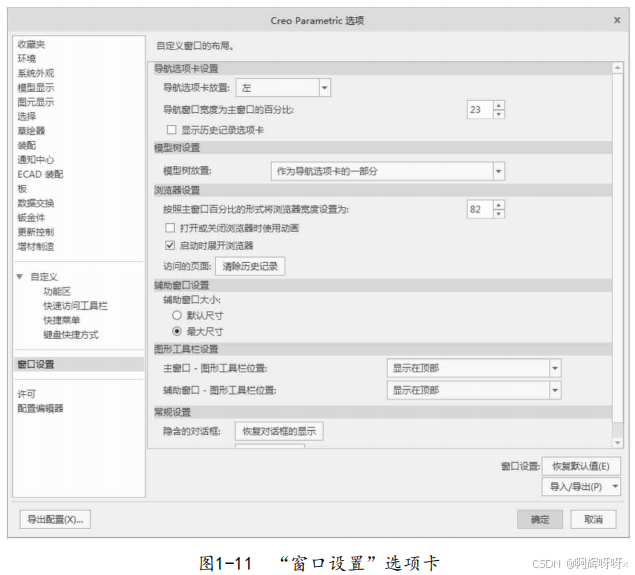The height and width of the screenshot is (575, 635).
Task: Select 环境 in the options list
Action: (x=27, y=59)
